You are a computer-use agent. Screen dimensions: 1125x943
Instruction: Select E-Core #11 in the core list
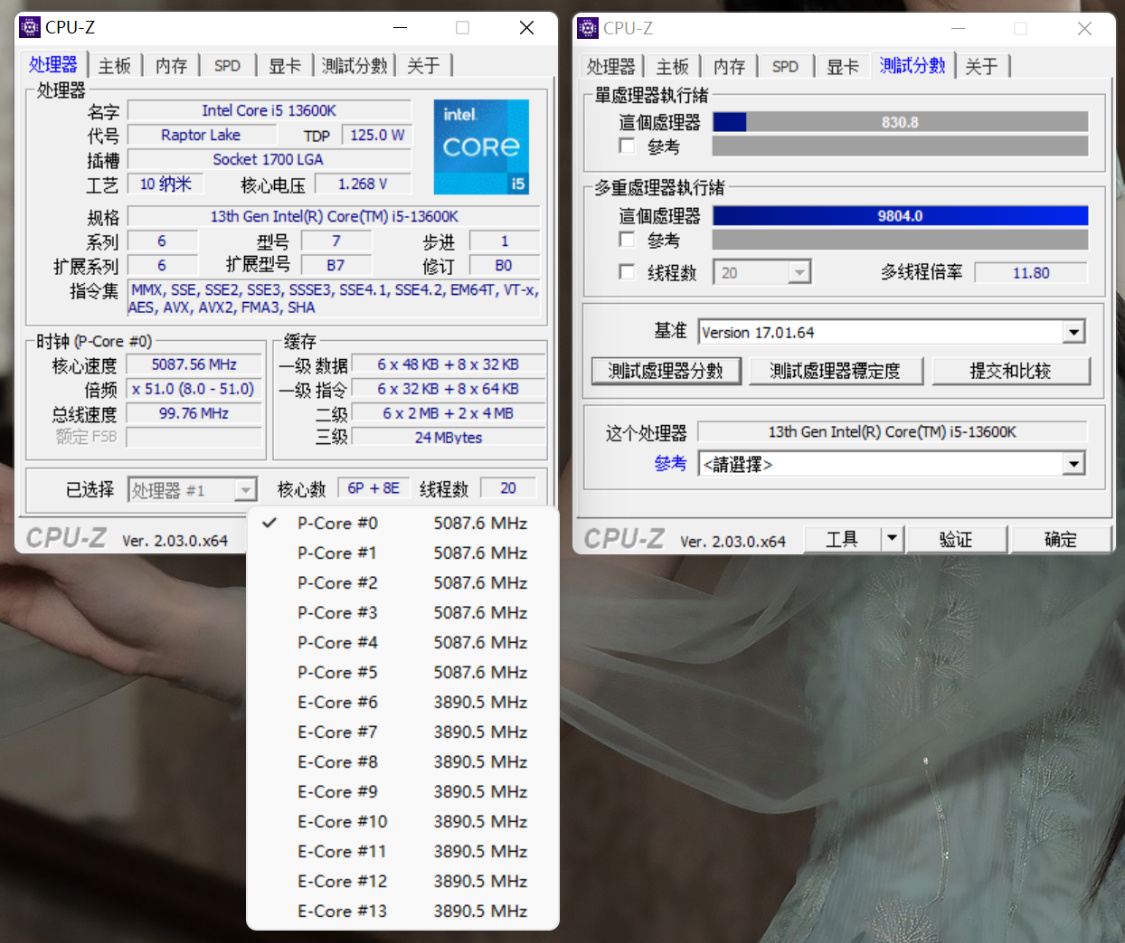click(402, 851)
